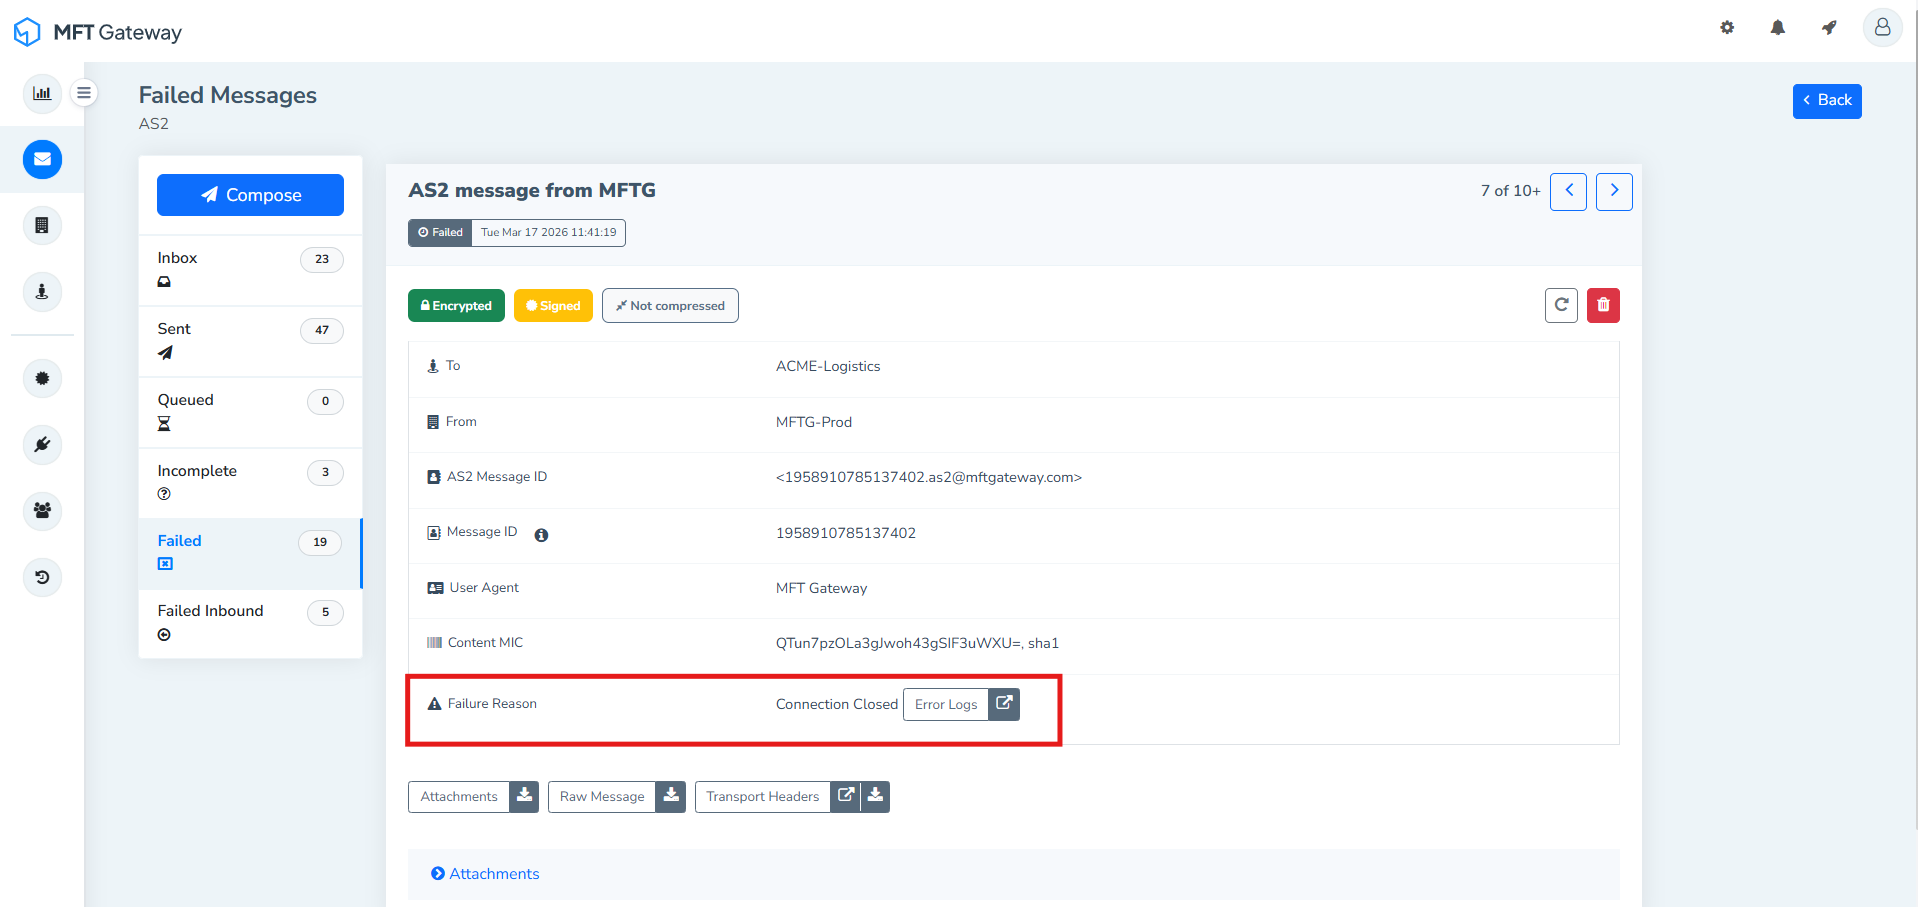This screenshot has height=907, width=1918.
Task: Go to next message arrow
Action: (x=1614, y=191)
